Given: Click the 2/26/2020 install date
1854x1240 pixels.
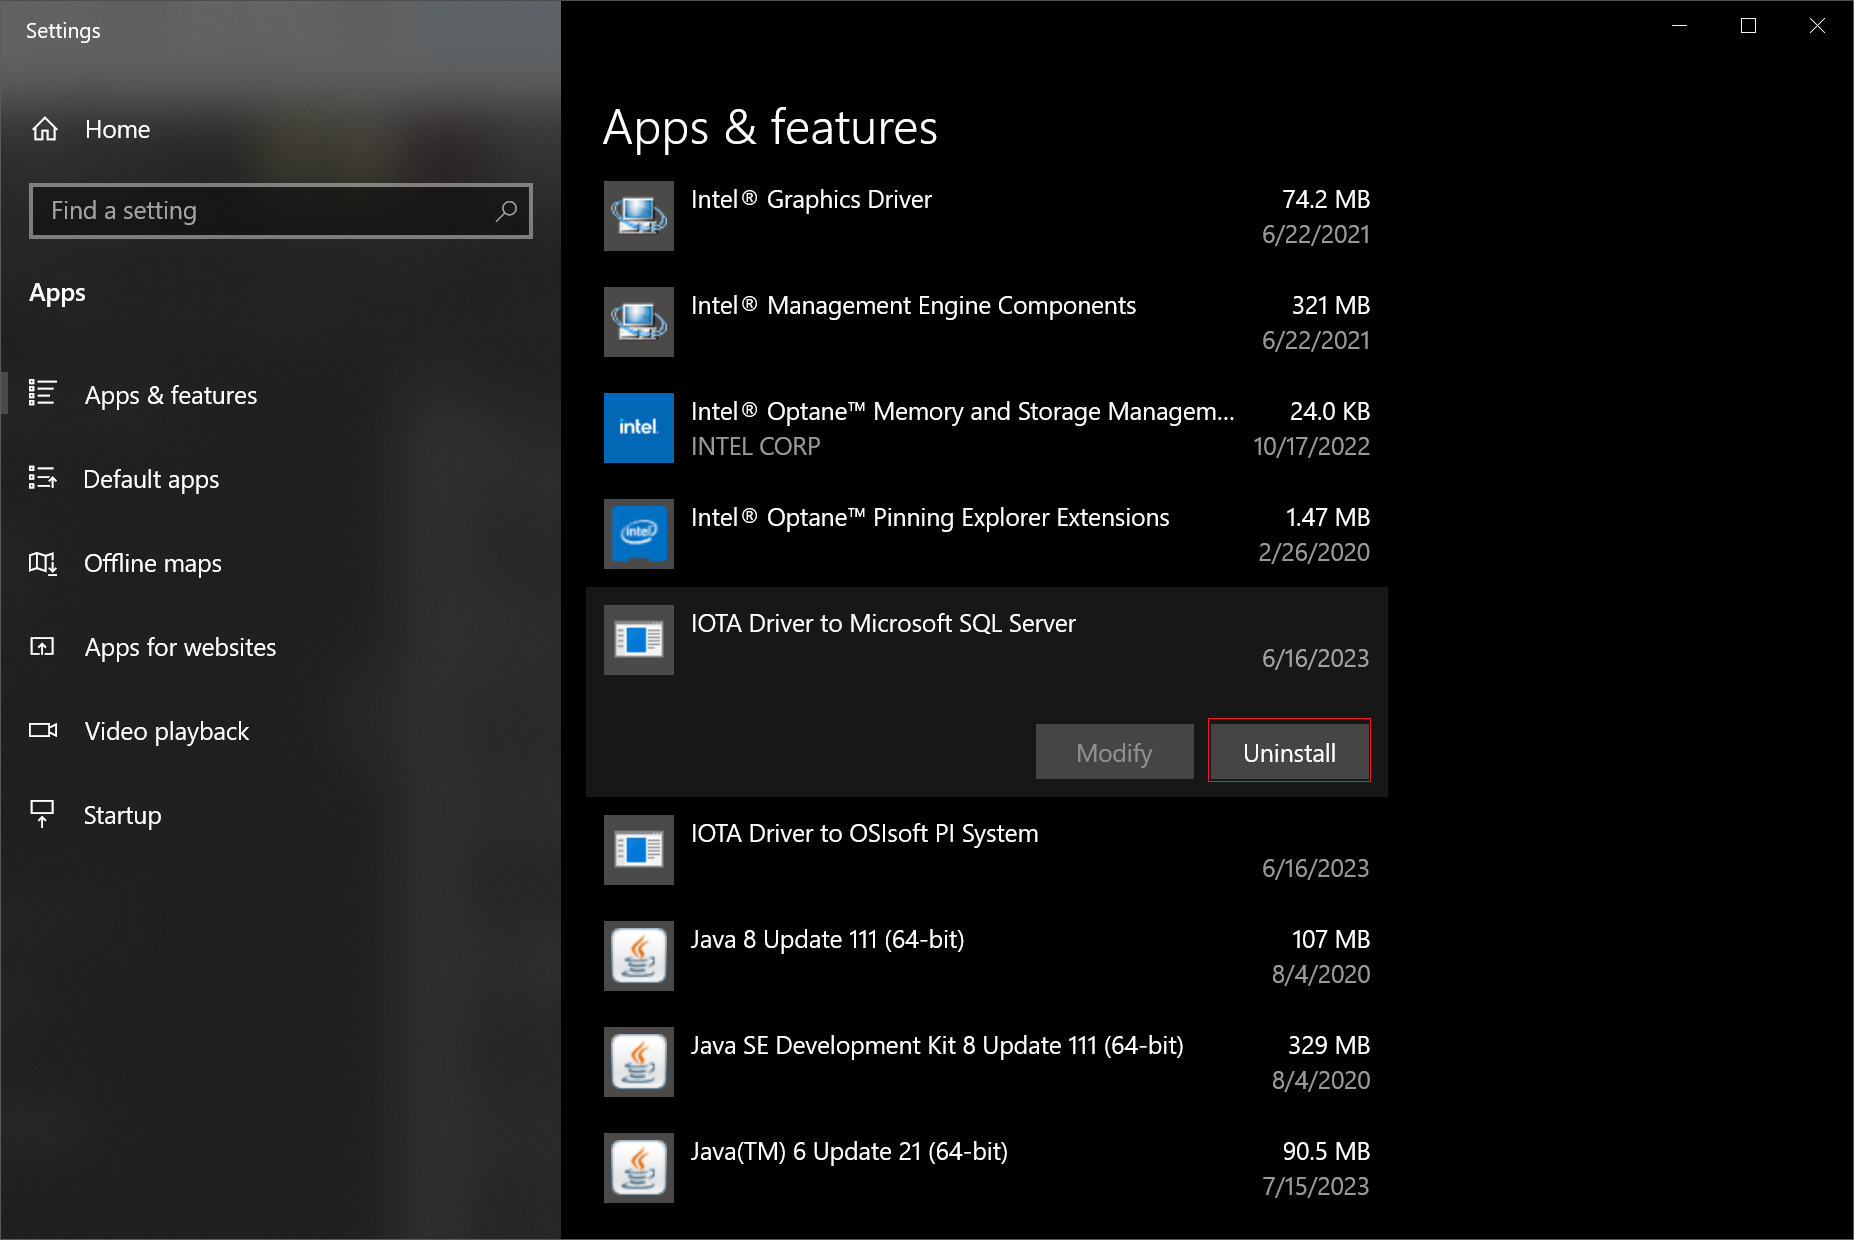Looking at the screenshot, I should pyautogui.click(x=1314, y=552).
